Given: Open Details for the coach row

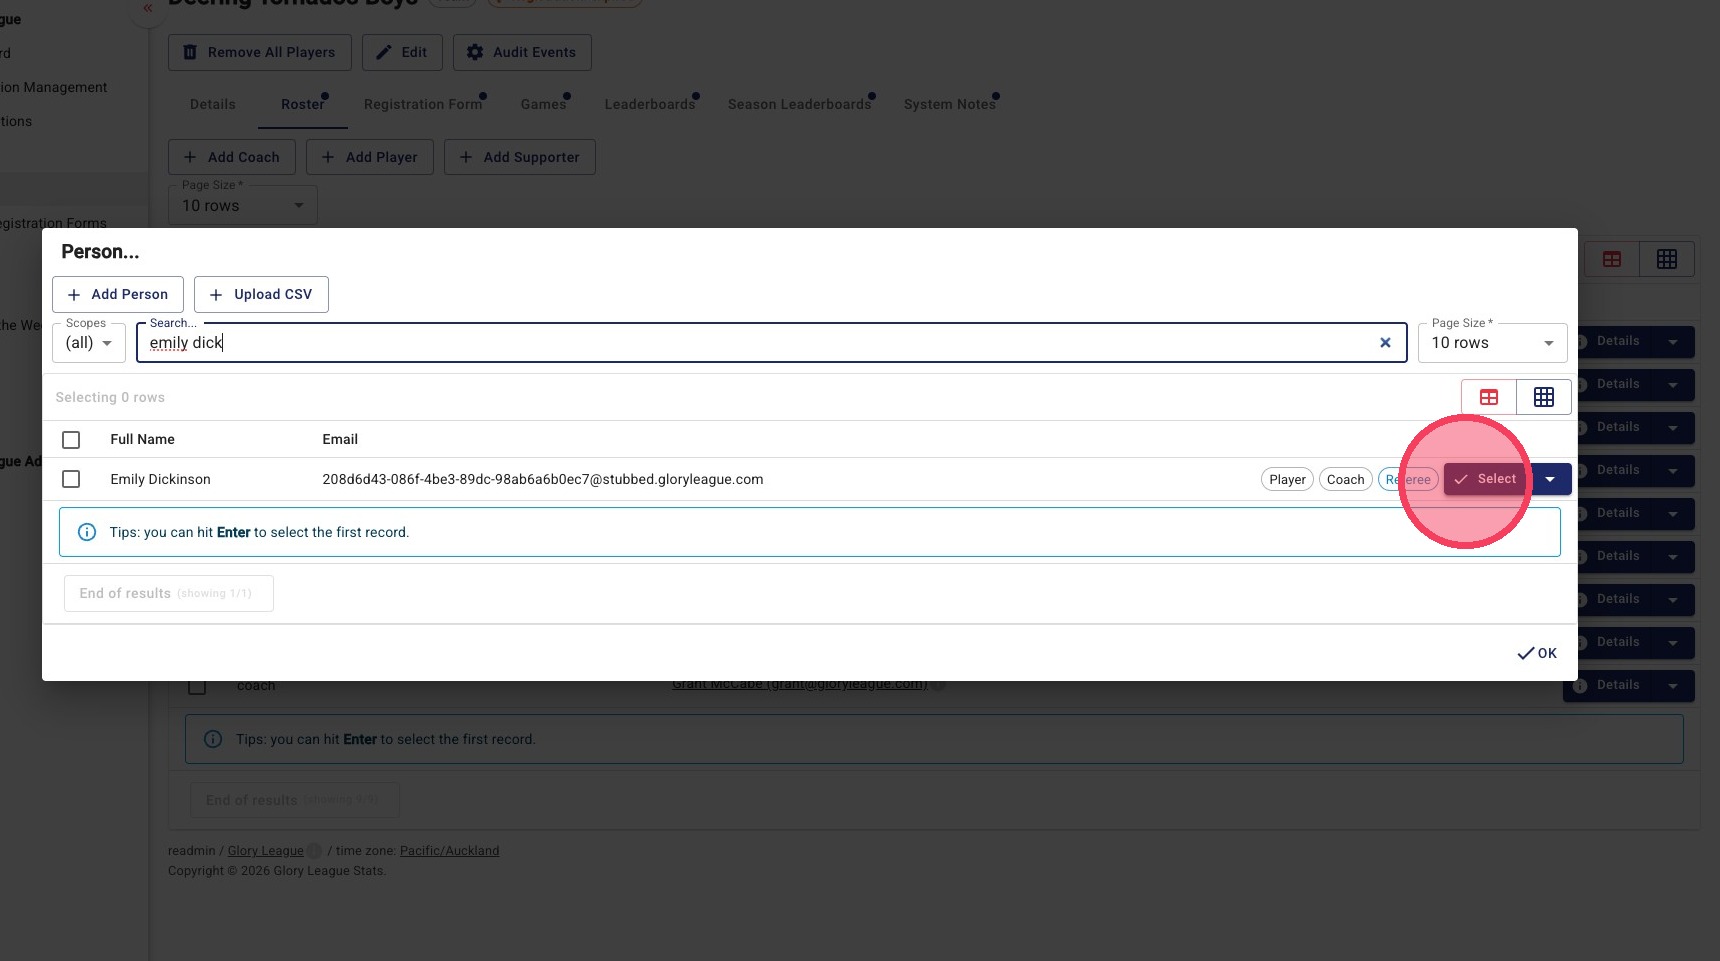Looking at the screenshot, I should pyautogui.click(x=1608, y=685).
